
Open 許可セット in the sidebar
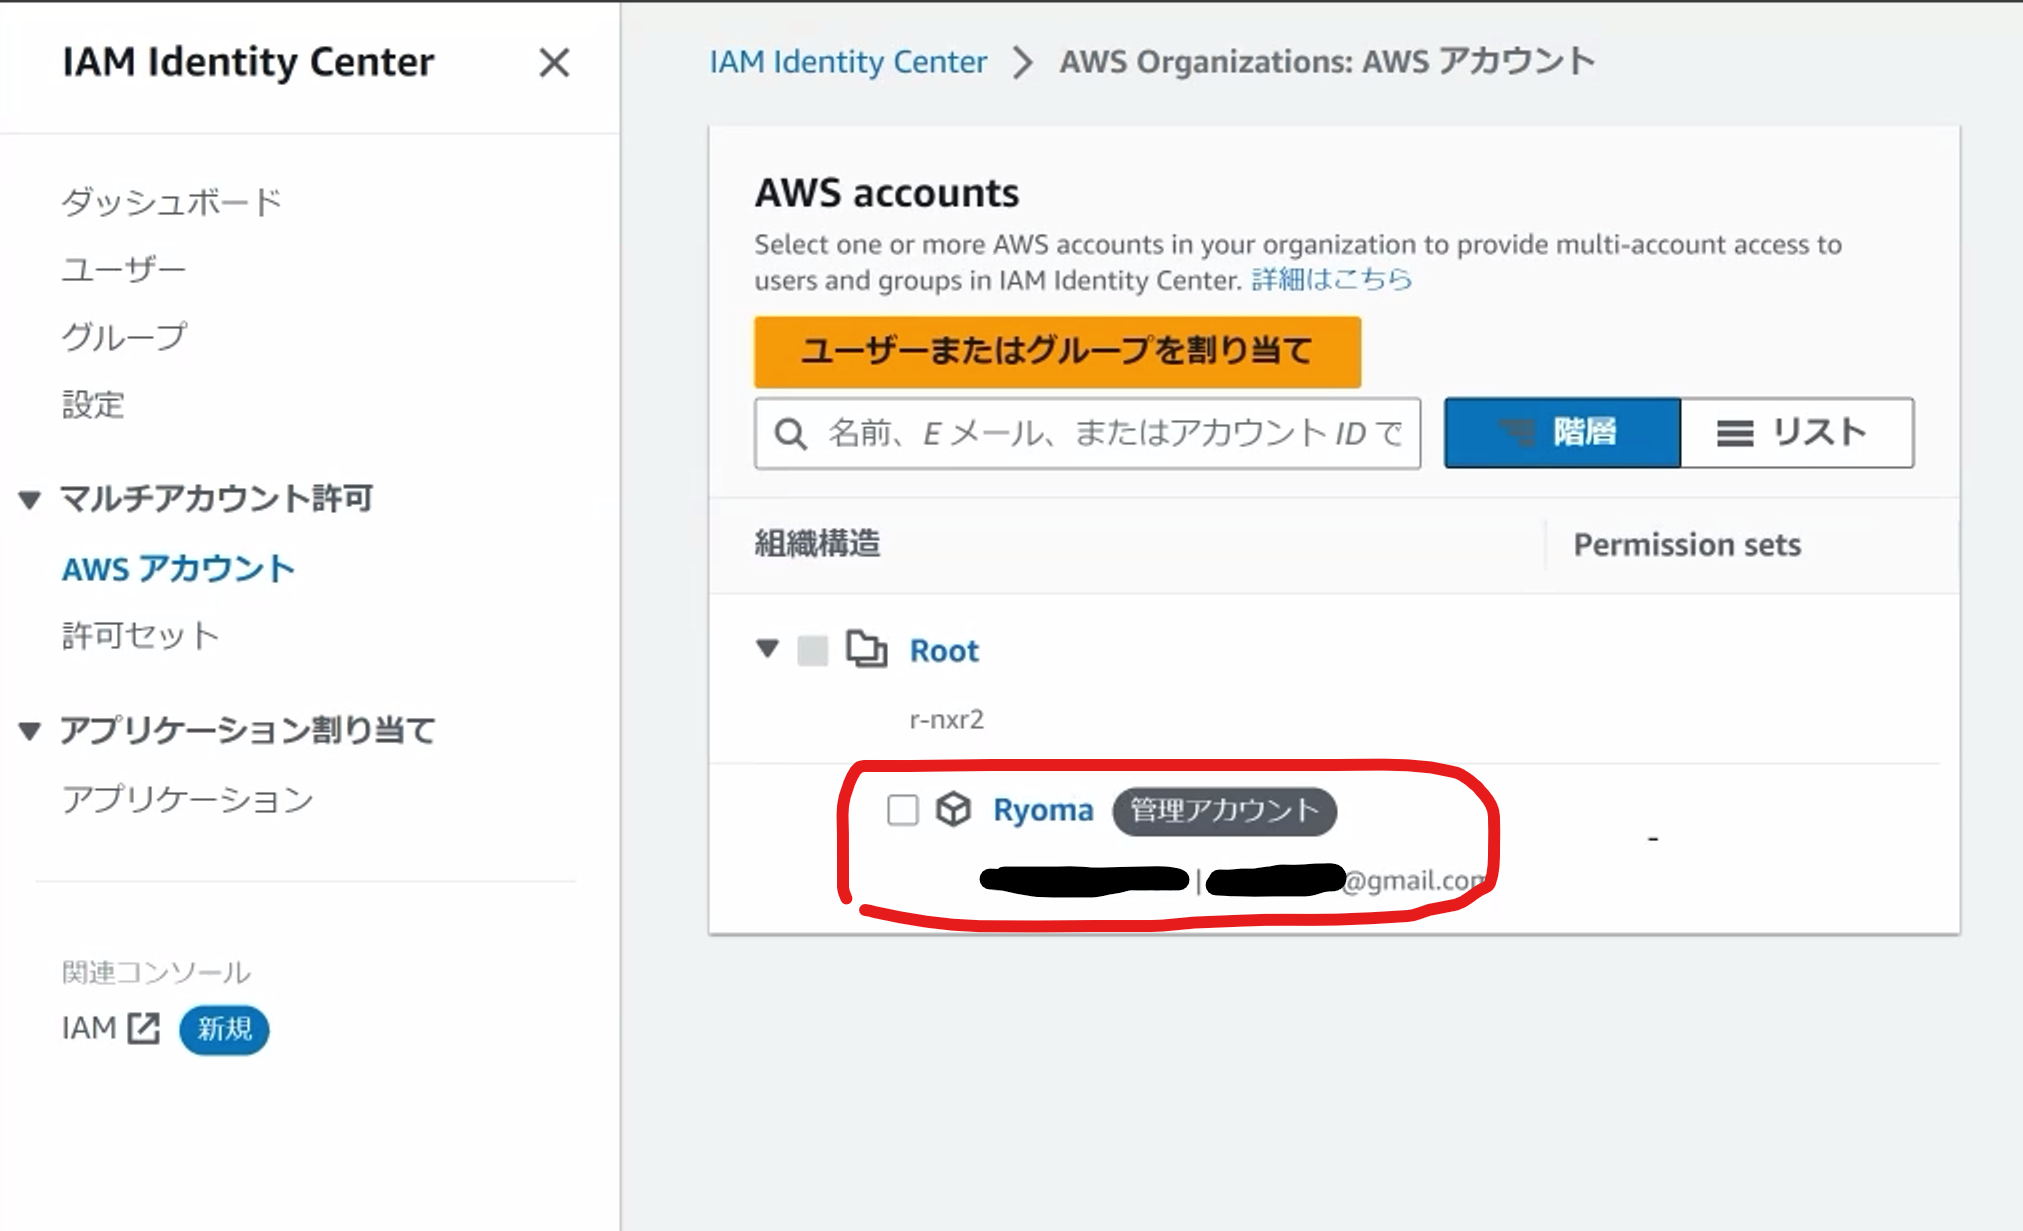point(140,635)
